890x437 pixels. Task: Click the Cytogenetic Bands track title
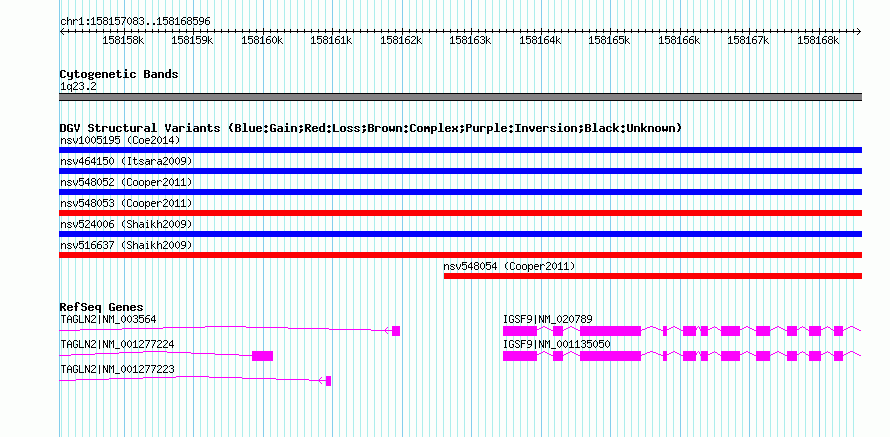pyautogui.click(x=119, y=74)
